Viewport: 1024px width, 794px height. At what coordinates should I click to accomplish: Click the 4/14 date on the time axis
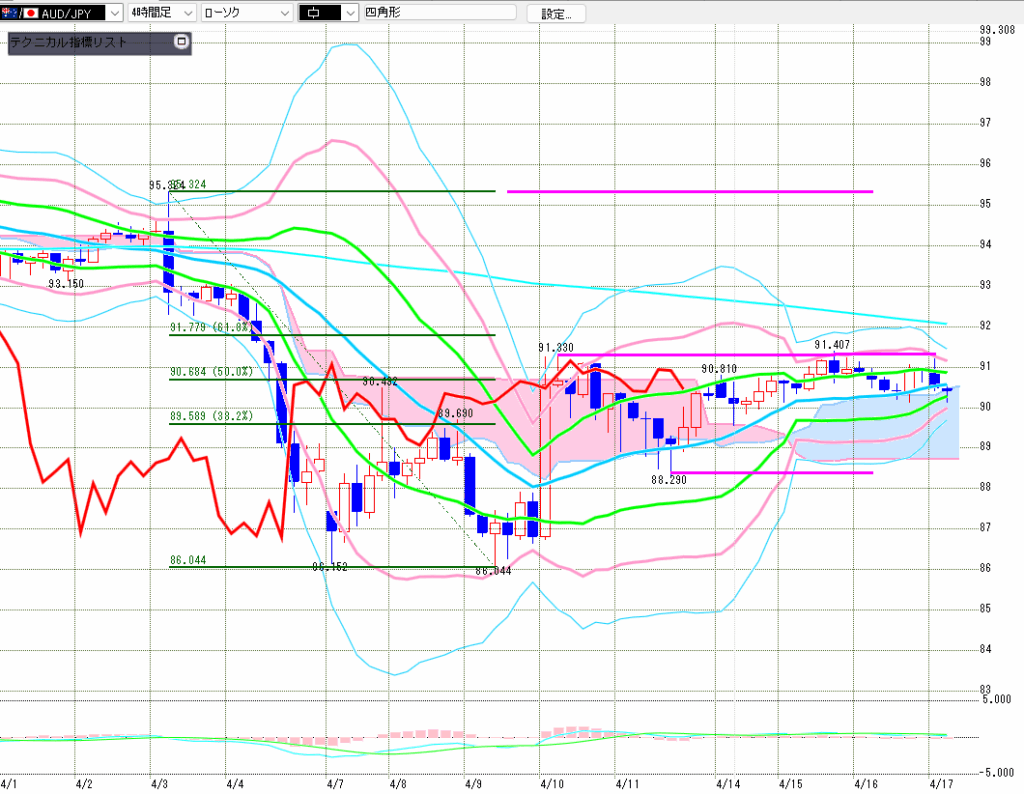728,784
